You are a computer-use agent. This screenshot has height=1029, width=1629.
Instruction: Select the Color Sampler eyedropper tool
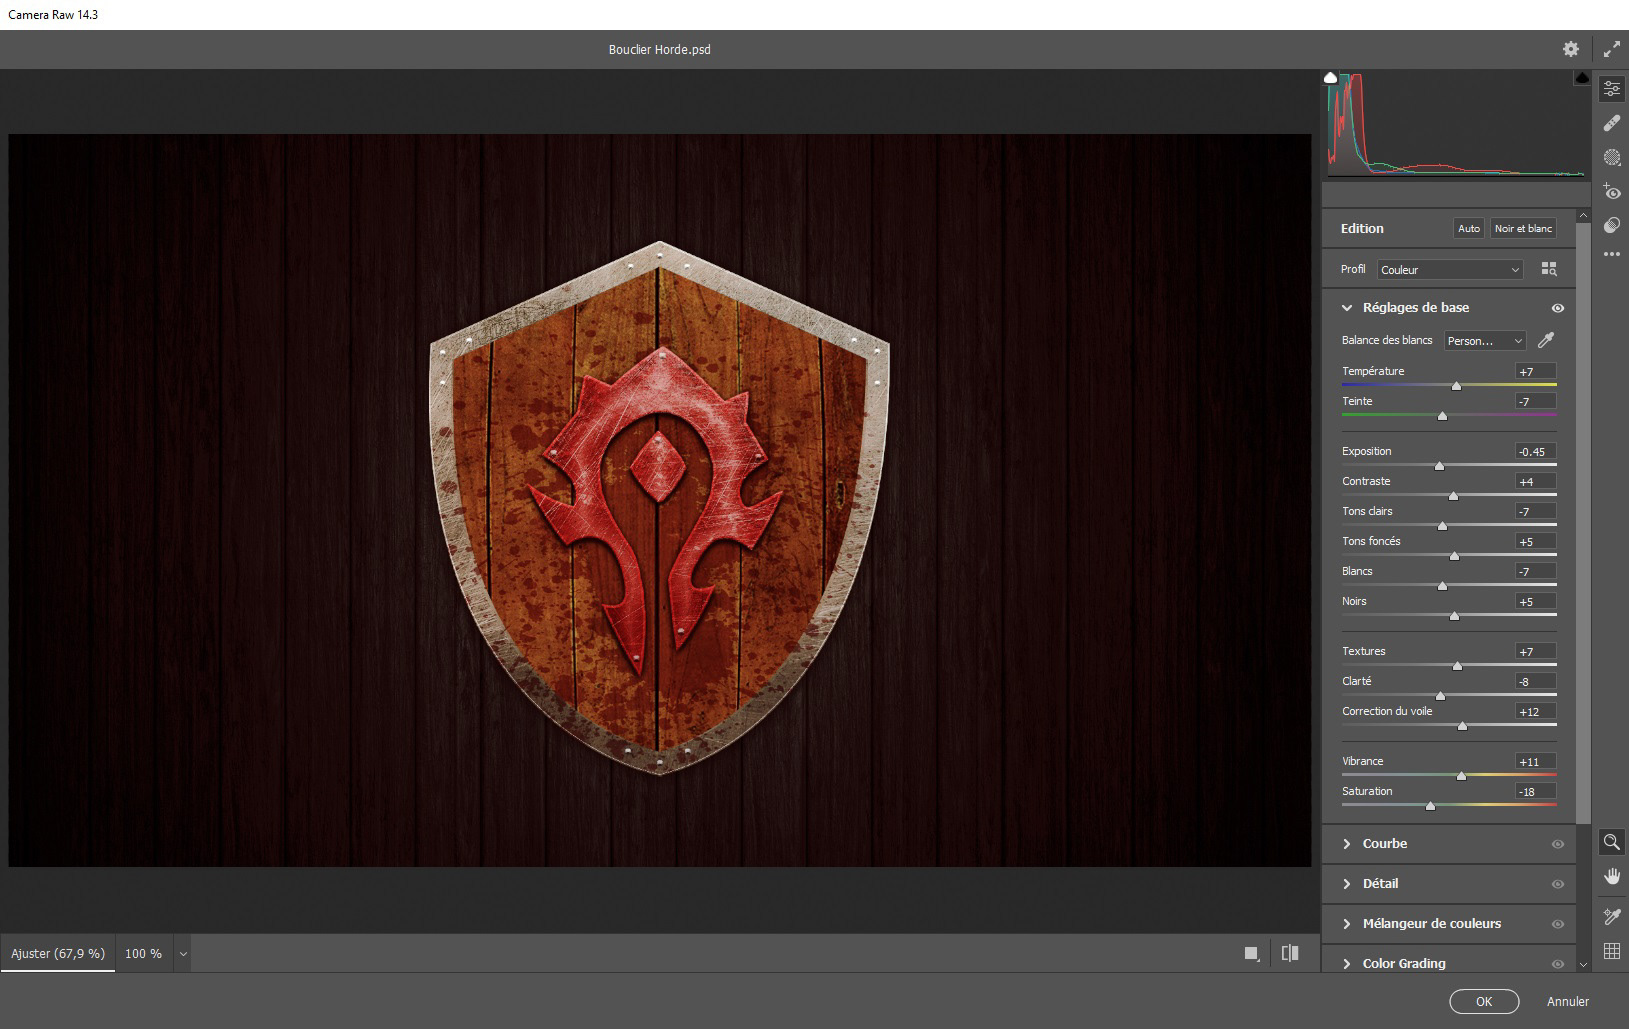coord(1611,915)
